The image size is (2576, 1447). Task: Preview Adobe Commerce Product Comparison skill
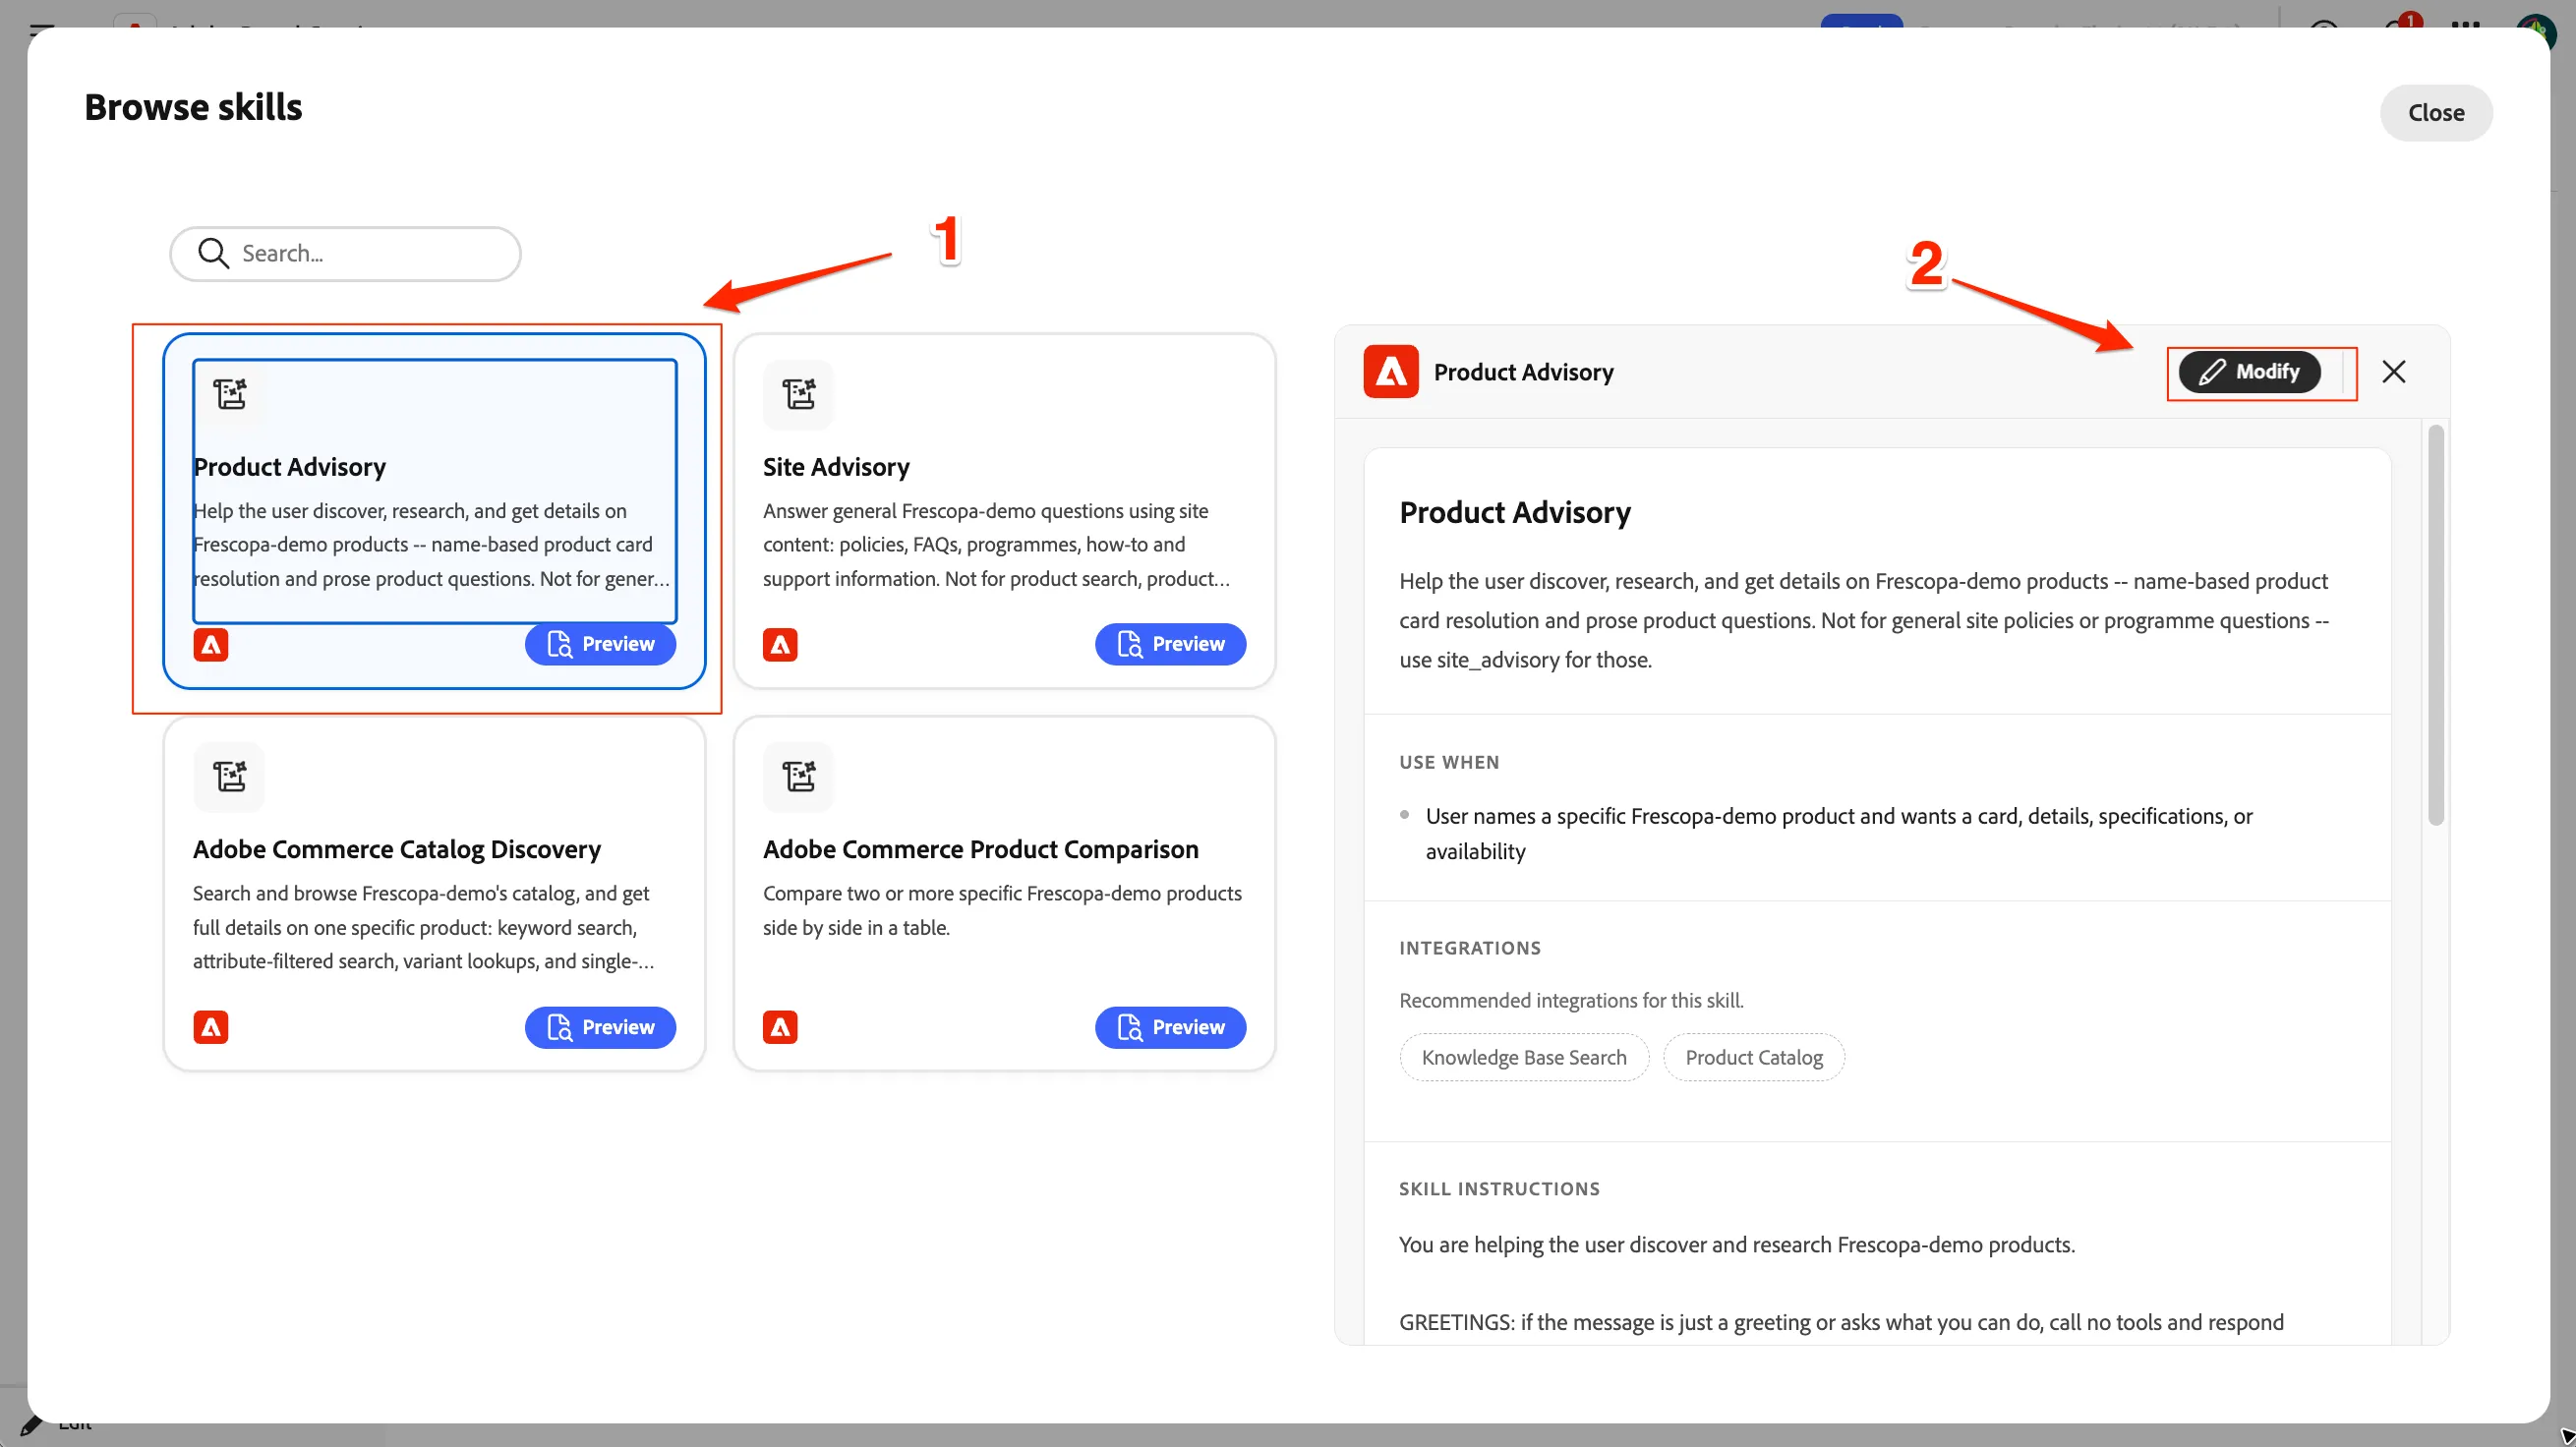point(1170,1027)
